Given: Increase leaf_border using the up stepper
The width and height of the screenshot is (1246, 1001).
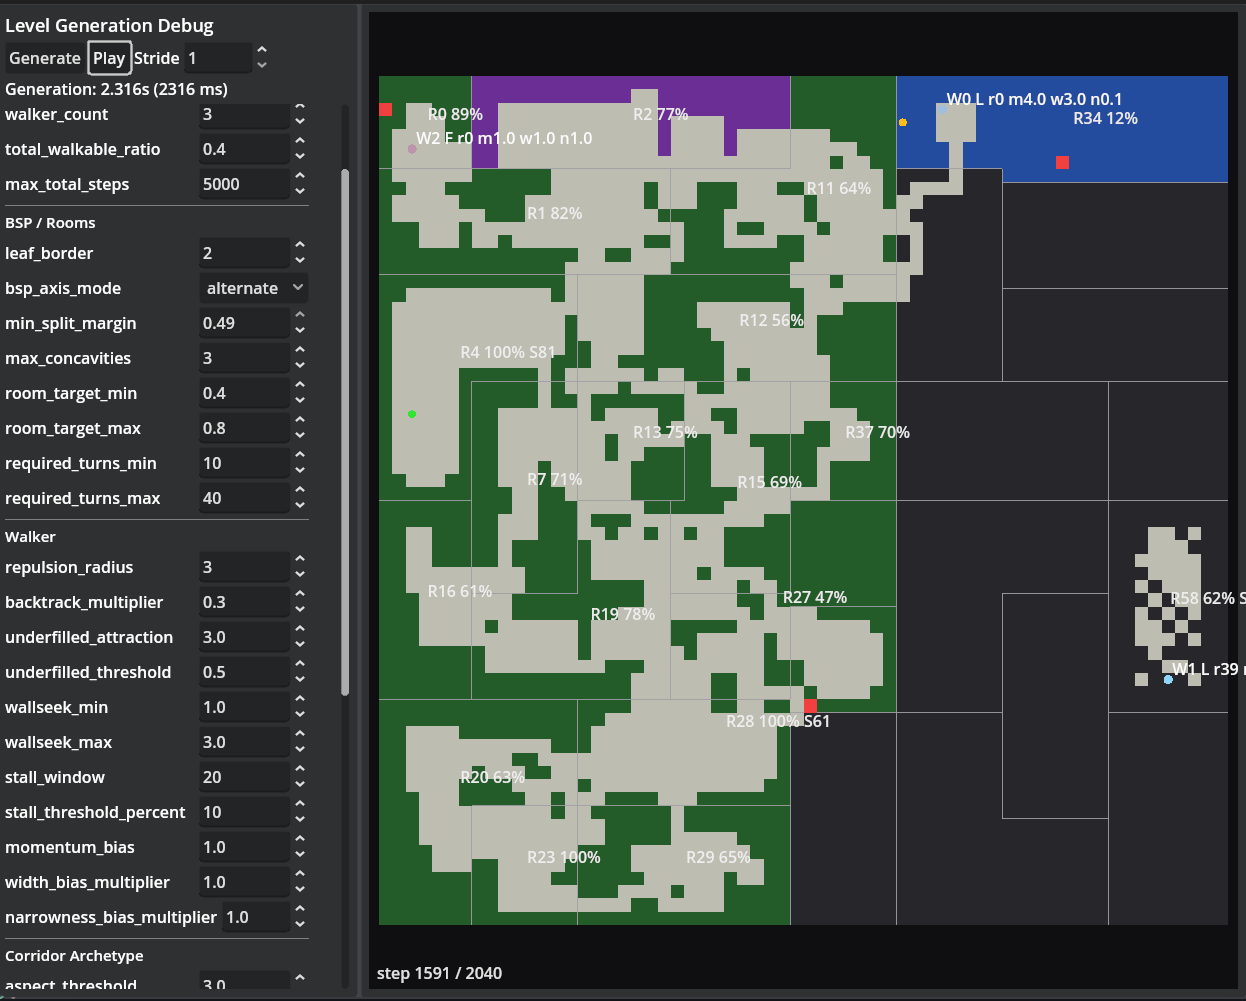Looking at the screenshot, I should [300, 247].
